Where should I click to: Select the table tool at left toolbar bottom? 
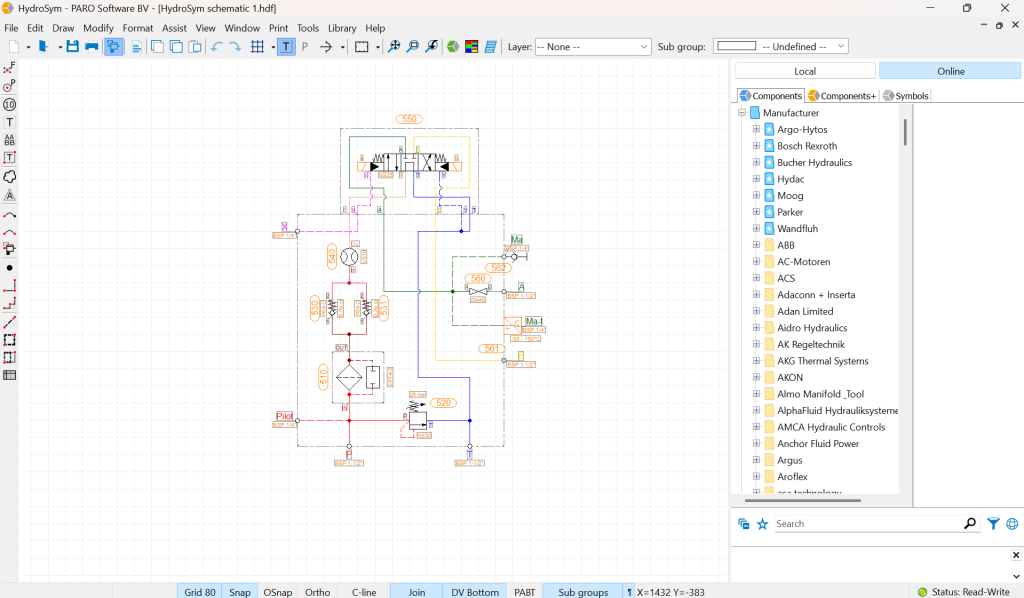pos(9,375)
